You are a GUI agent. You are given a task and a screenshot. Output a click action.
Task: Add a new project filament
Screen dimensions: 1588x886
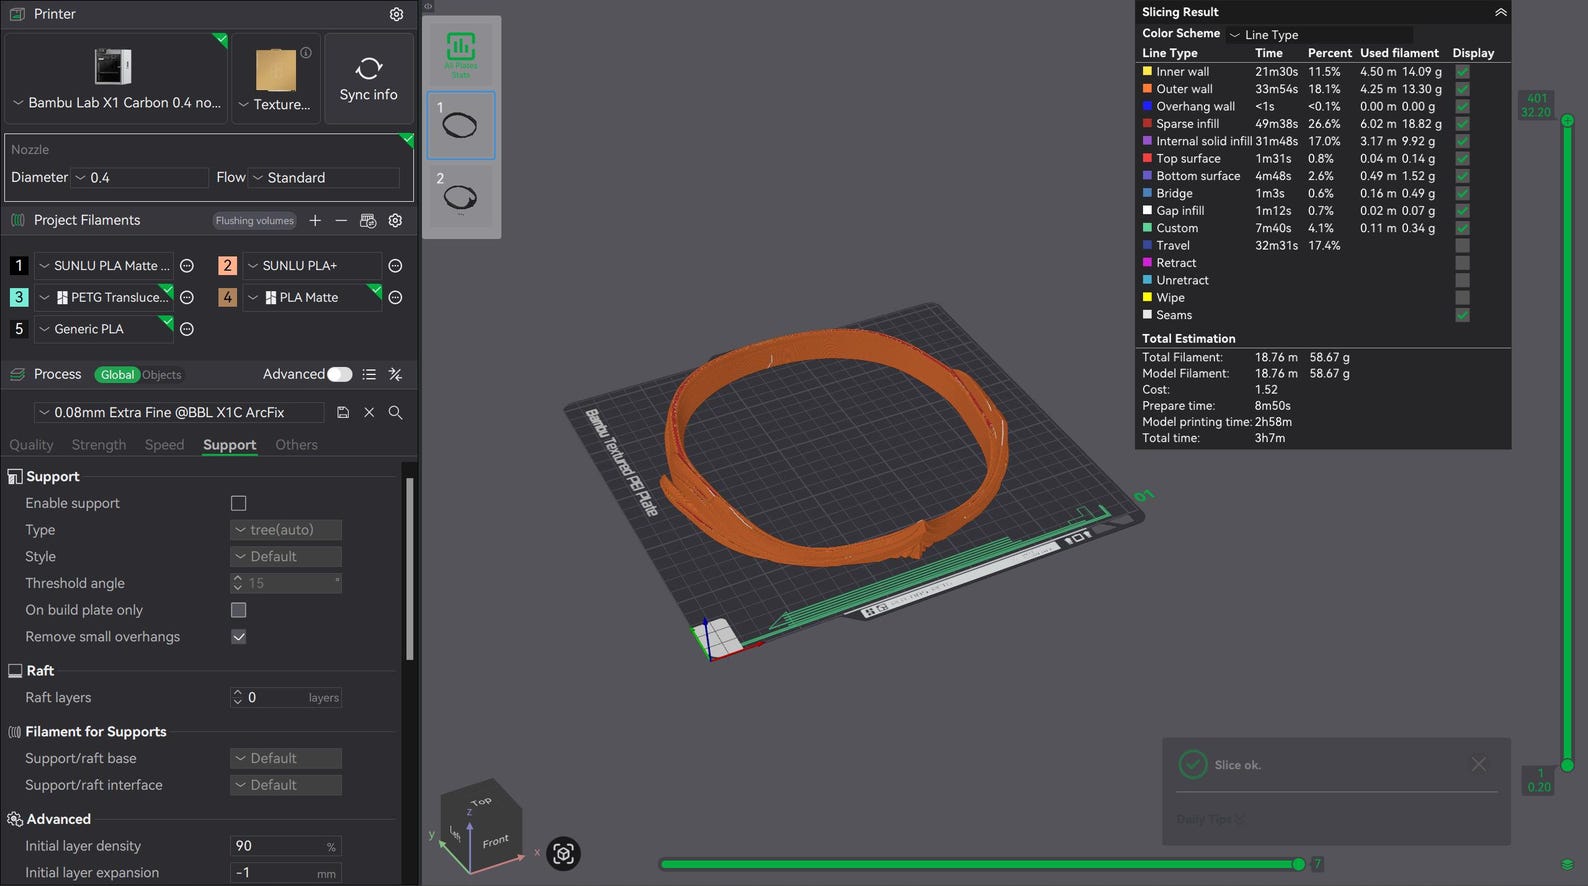click(315, 220)
